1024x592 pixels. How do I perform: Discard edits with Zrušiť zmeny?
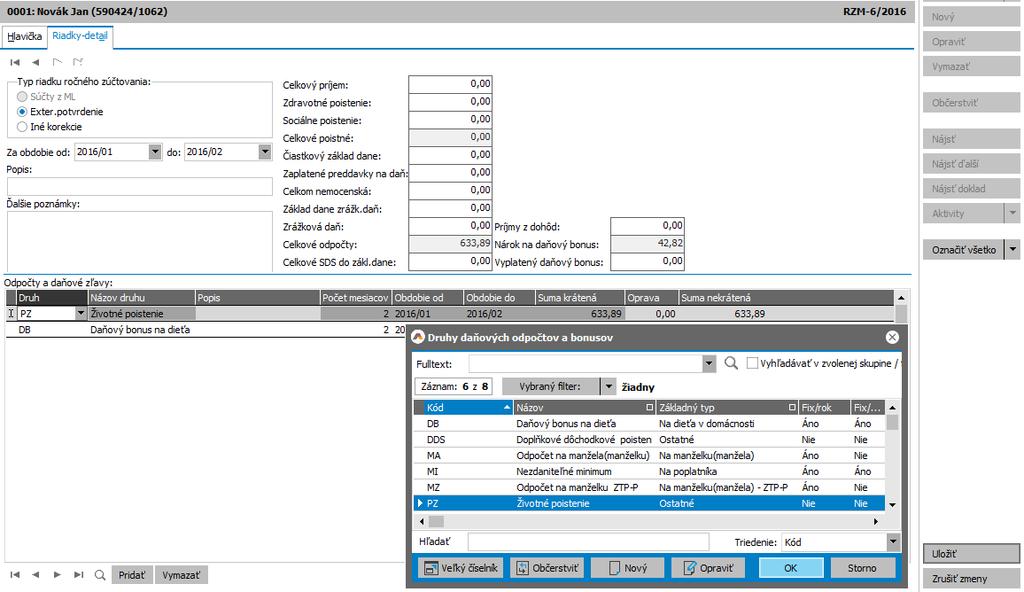tap(971, 579)
